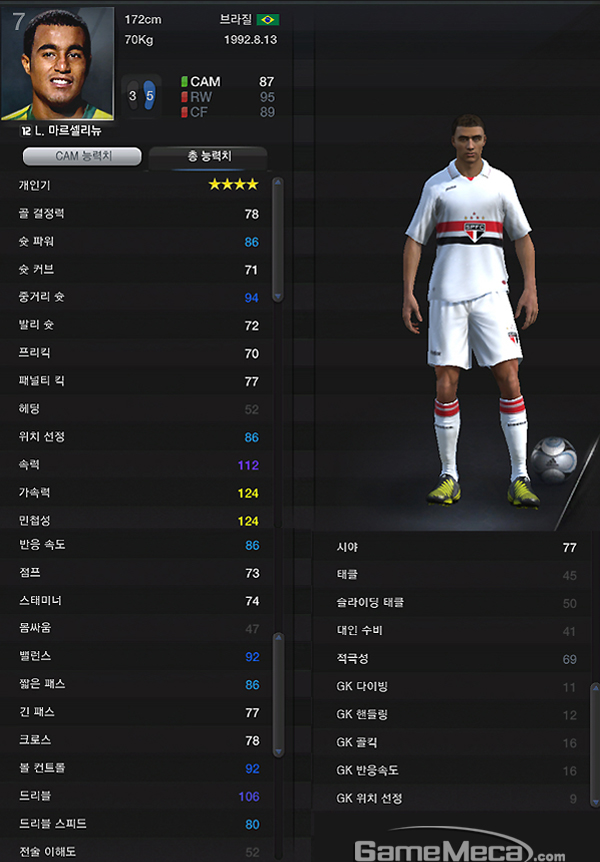Click the player portrait photo
Viewport: 600px width, 862px height.
click(x=58, y=63)
